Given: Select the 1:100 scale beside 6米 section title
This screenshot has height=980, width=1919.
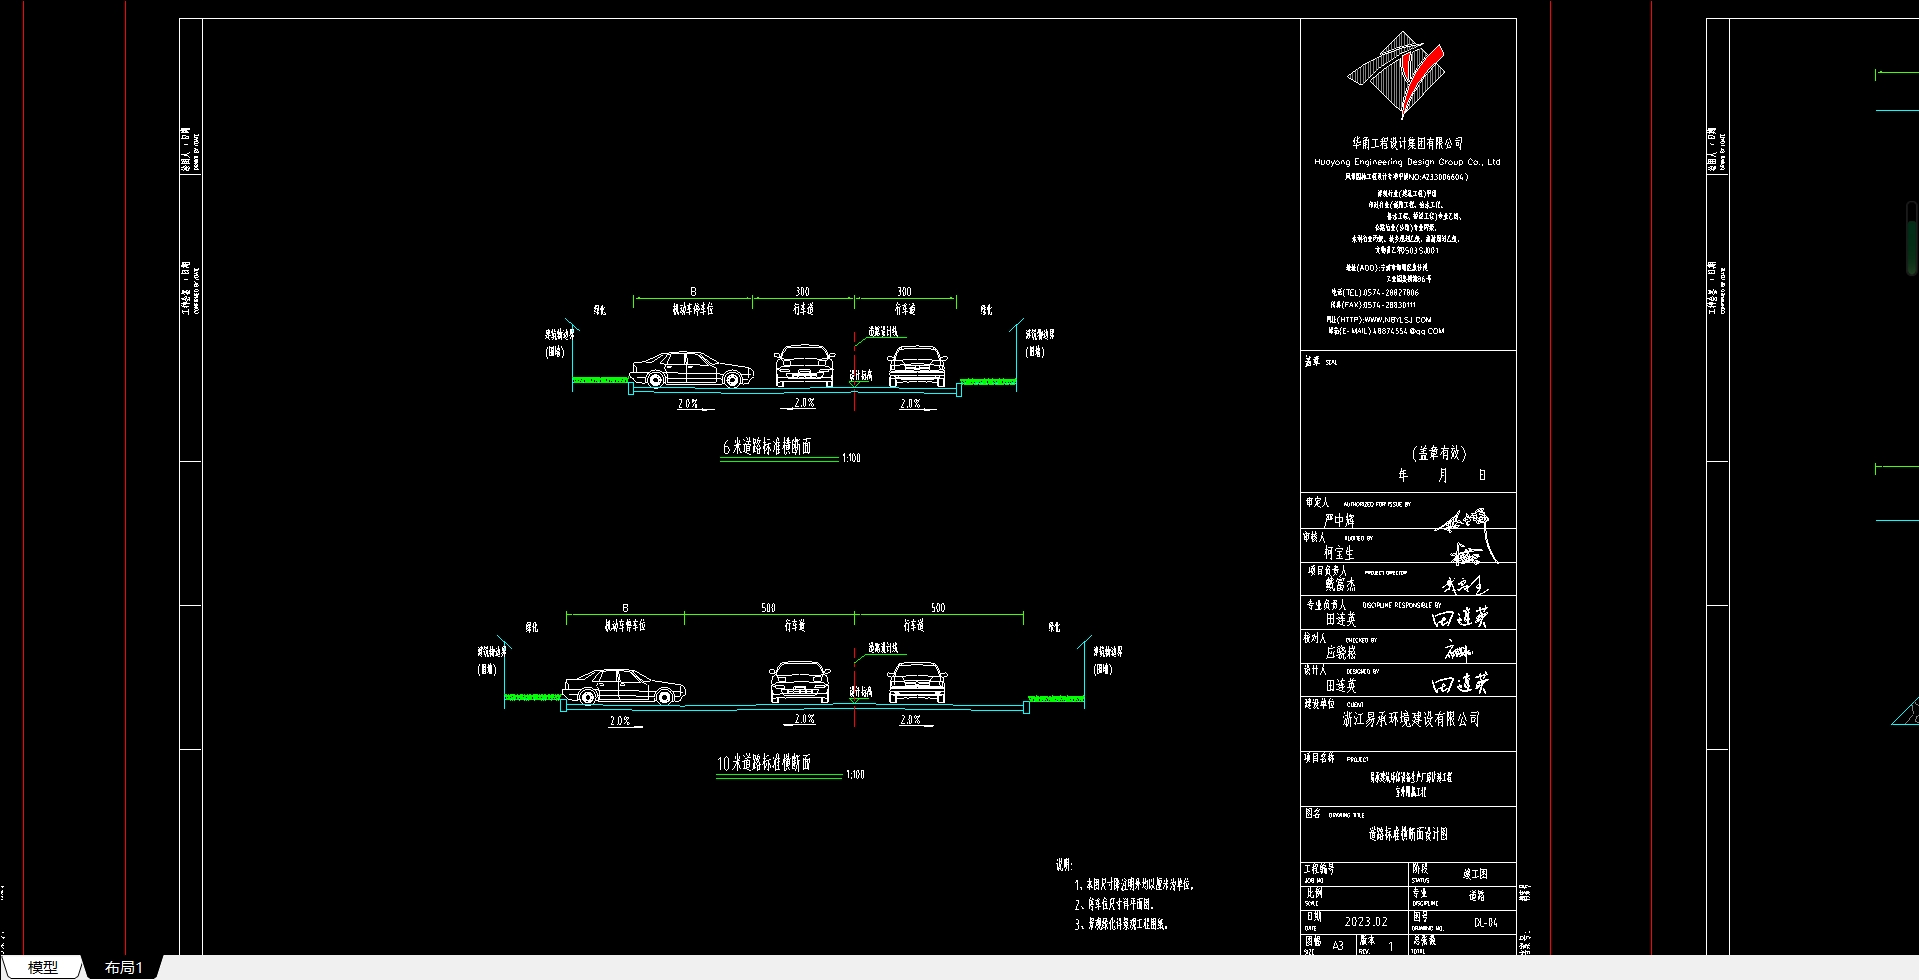Looking at the screenshot, I should 851,458.
